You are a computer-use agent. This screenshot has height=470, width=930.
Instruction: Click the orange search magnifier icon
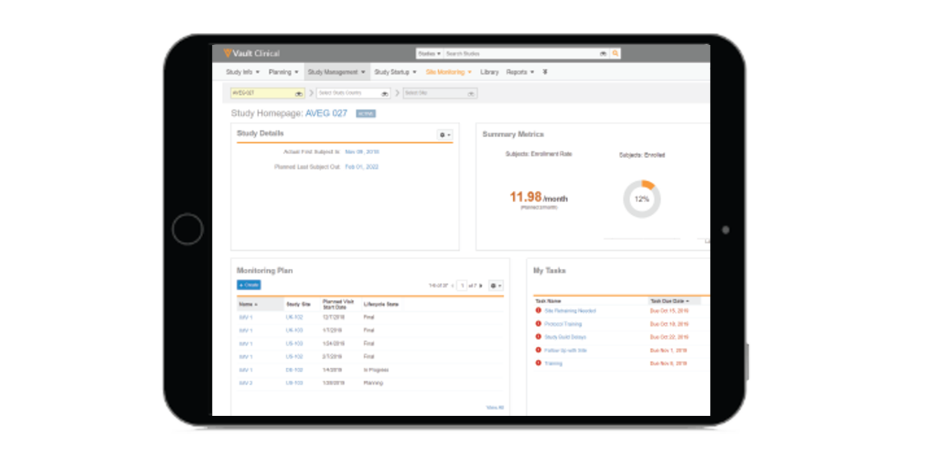click(616, 53)
